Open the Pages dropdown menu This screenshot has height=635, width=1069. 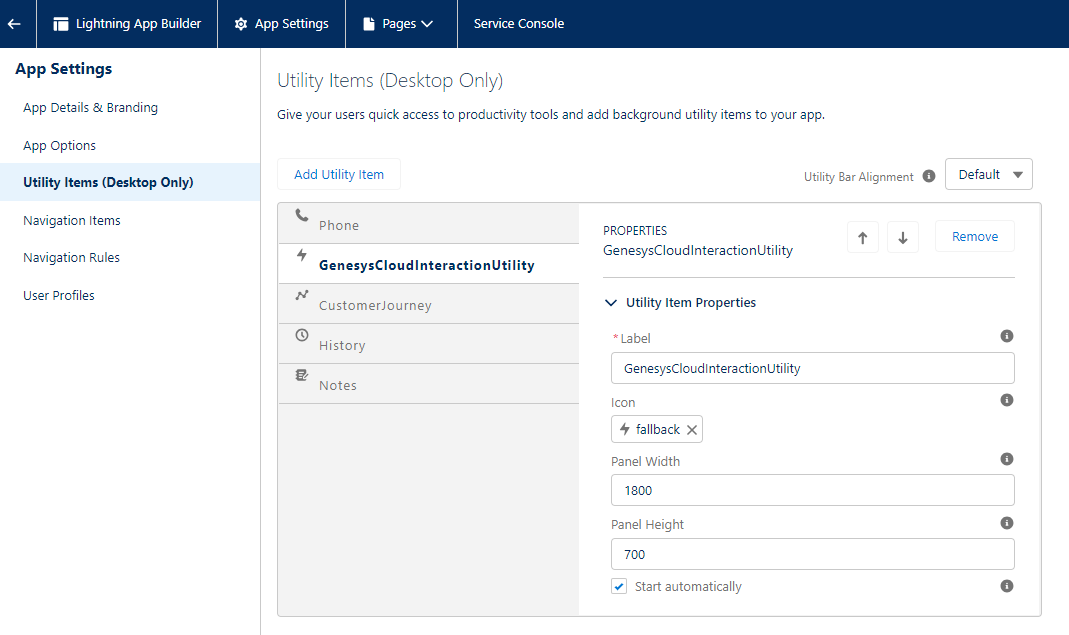click(398, 24)
